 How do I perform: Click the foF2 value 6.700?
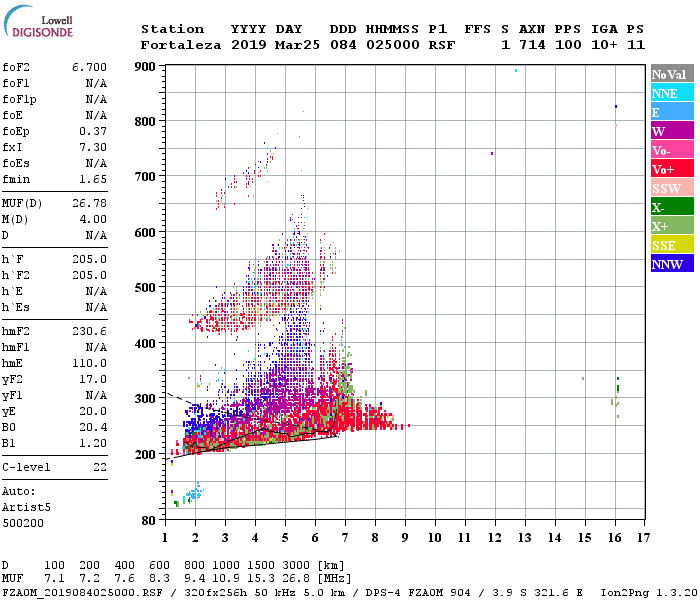pos(89,67)
